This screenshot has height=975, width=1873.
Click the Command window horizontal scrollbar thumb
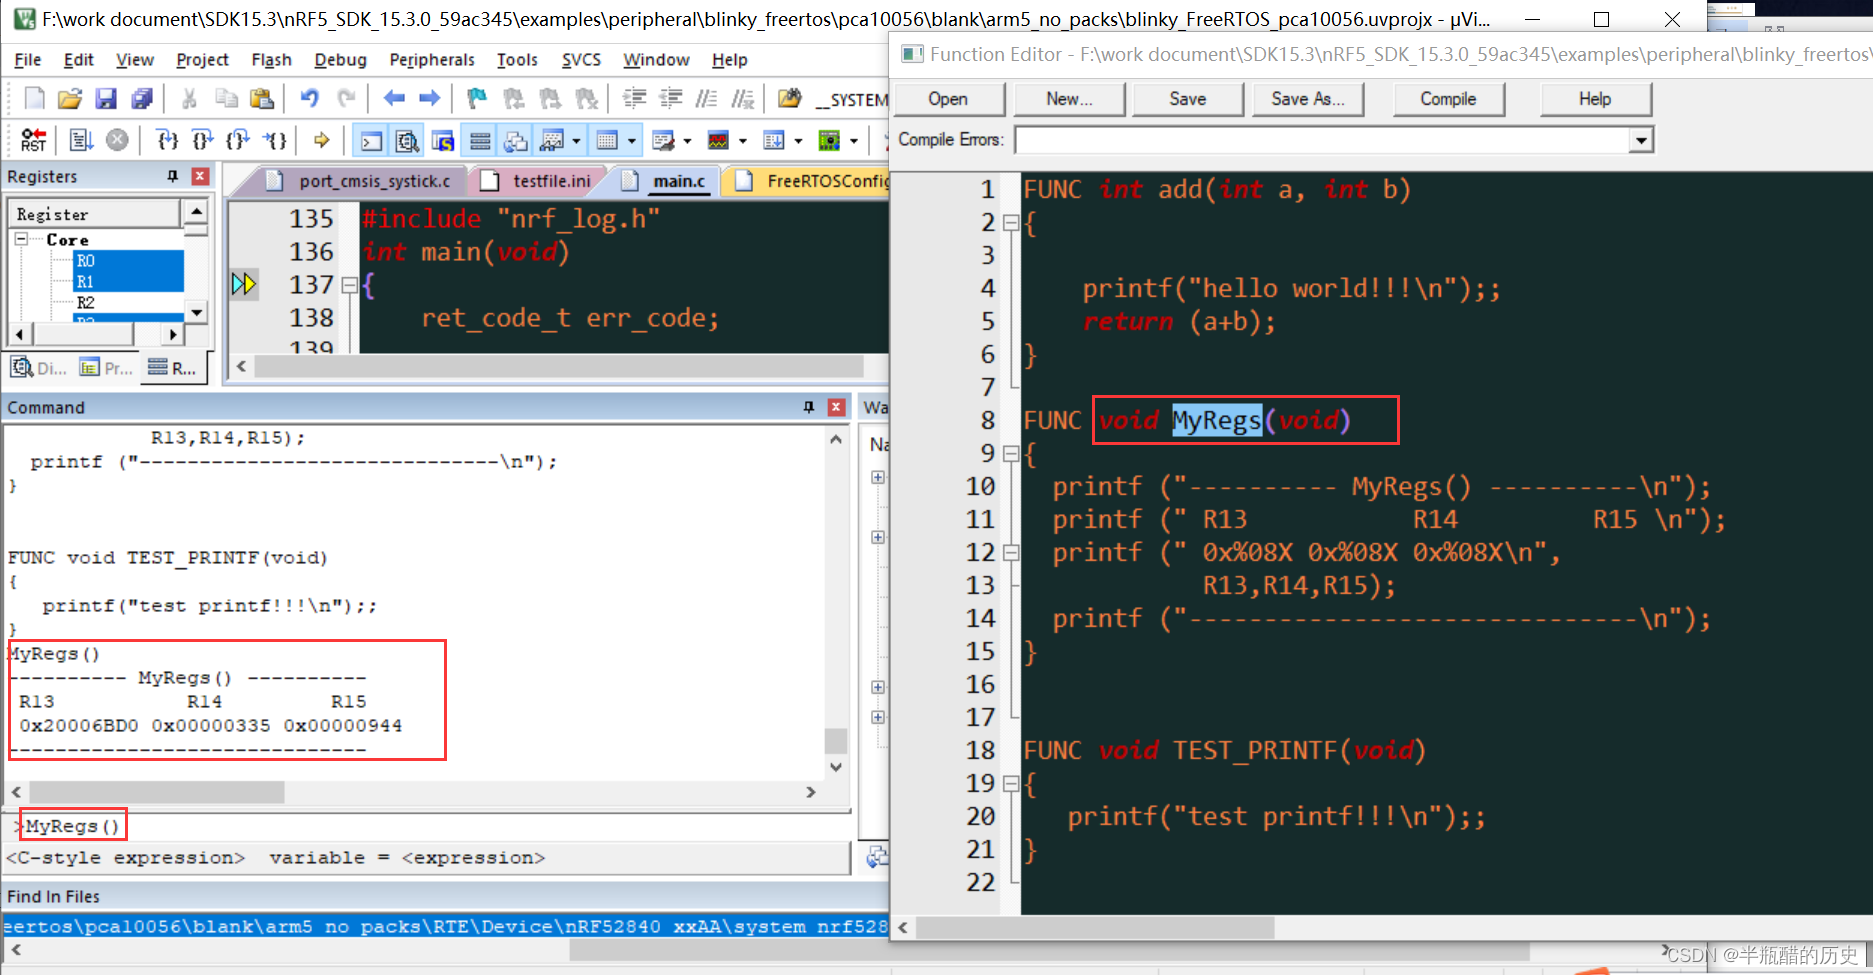(157, 792)
